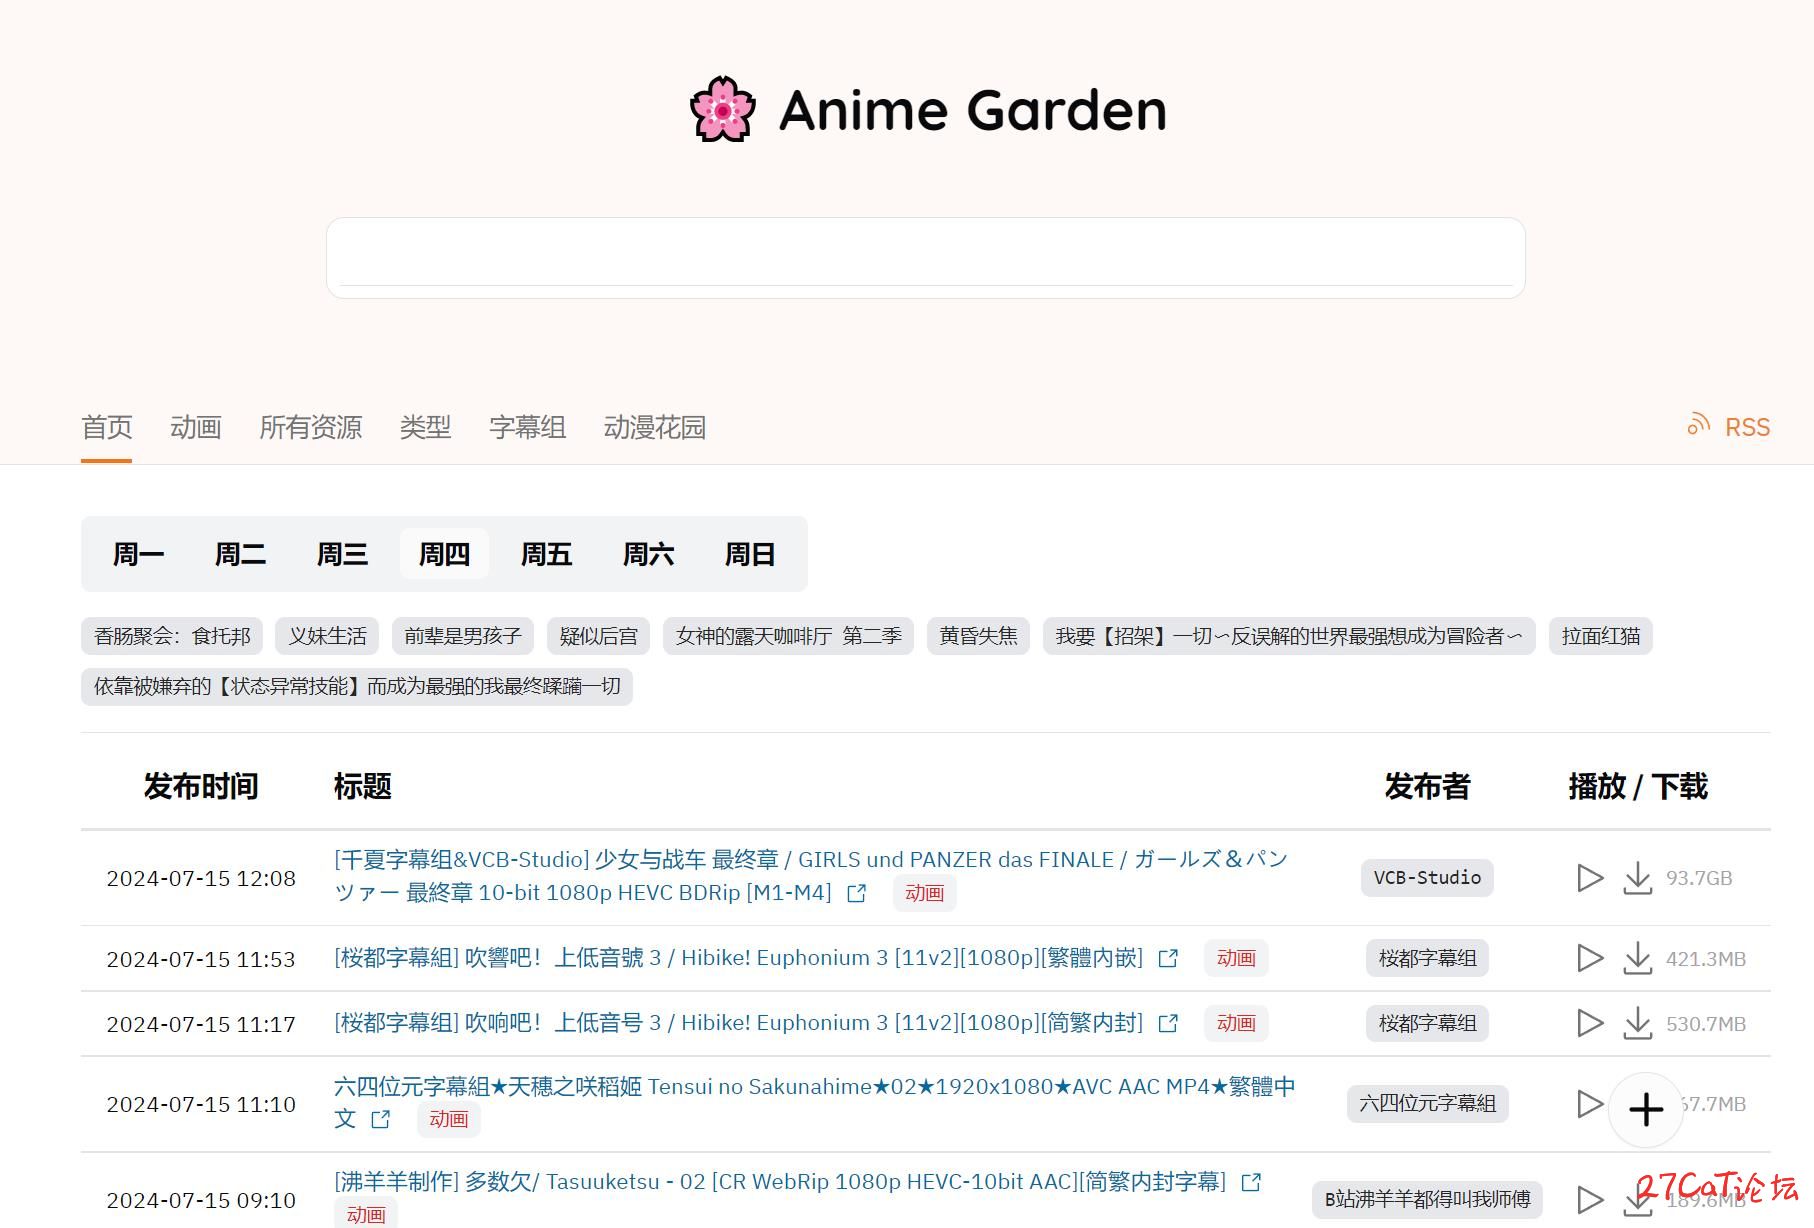Open 动漫花园 tab
The image size is (1814, 1228).
655,428
